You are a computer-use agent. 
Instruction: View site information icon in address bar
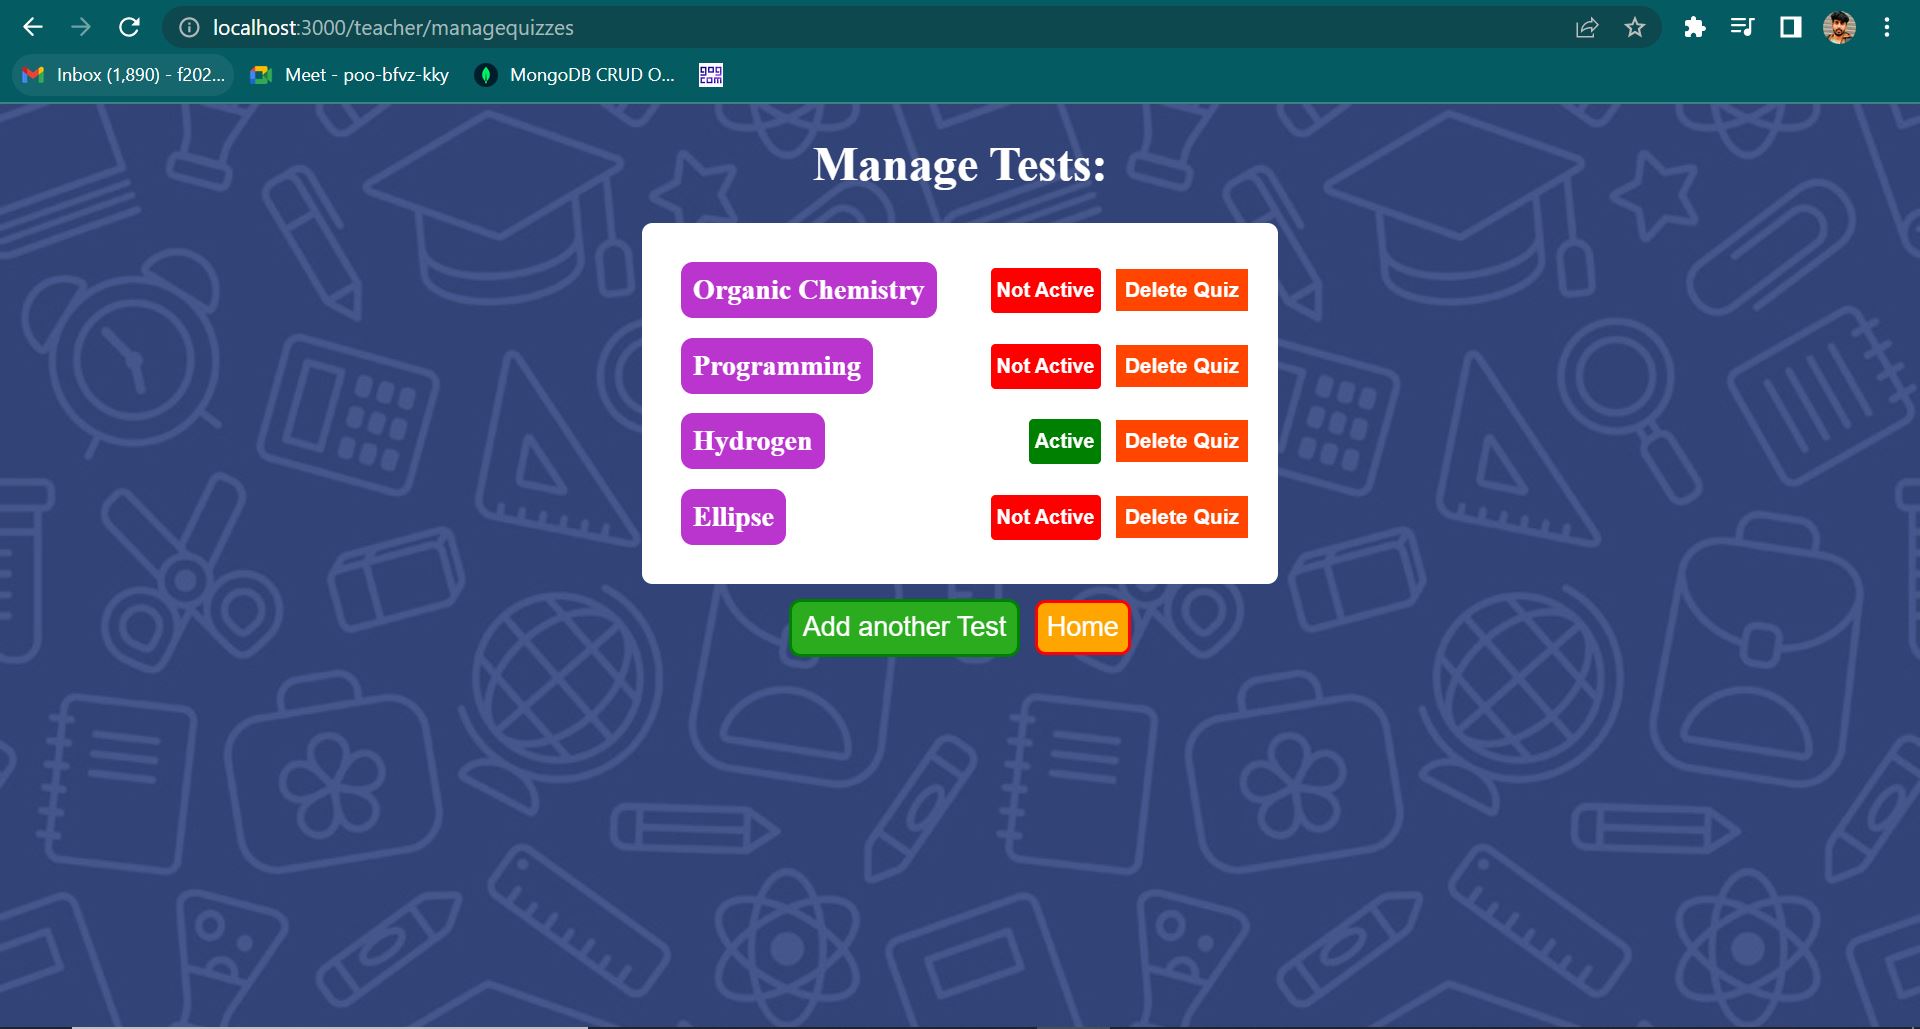(189, 28)
